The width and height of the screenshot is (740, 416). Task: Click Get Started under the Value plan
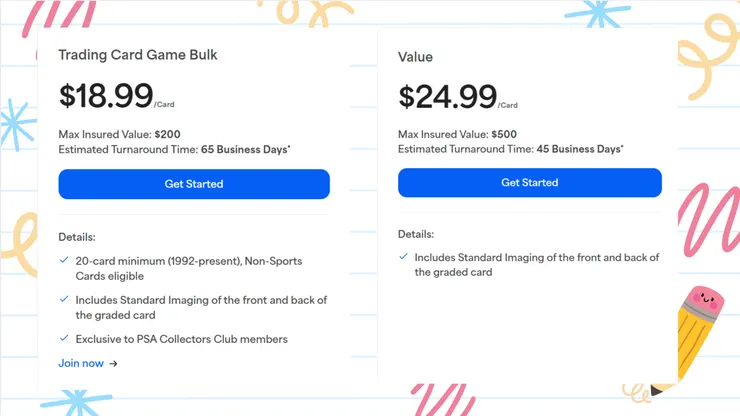point(529,183)
